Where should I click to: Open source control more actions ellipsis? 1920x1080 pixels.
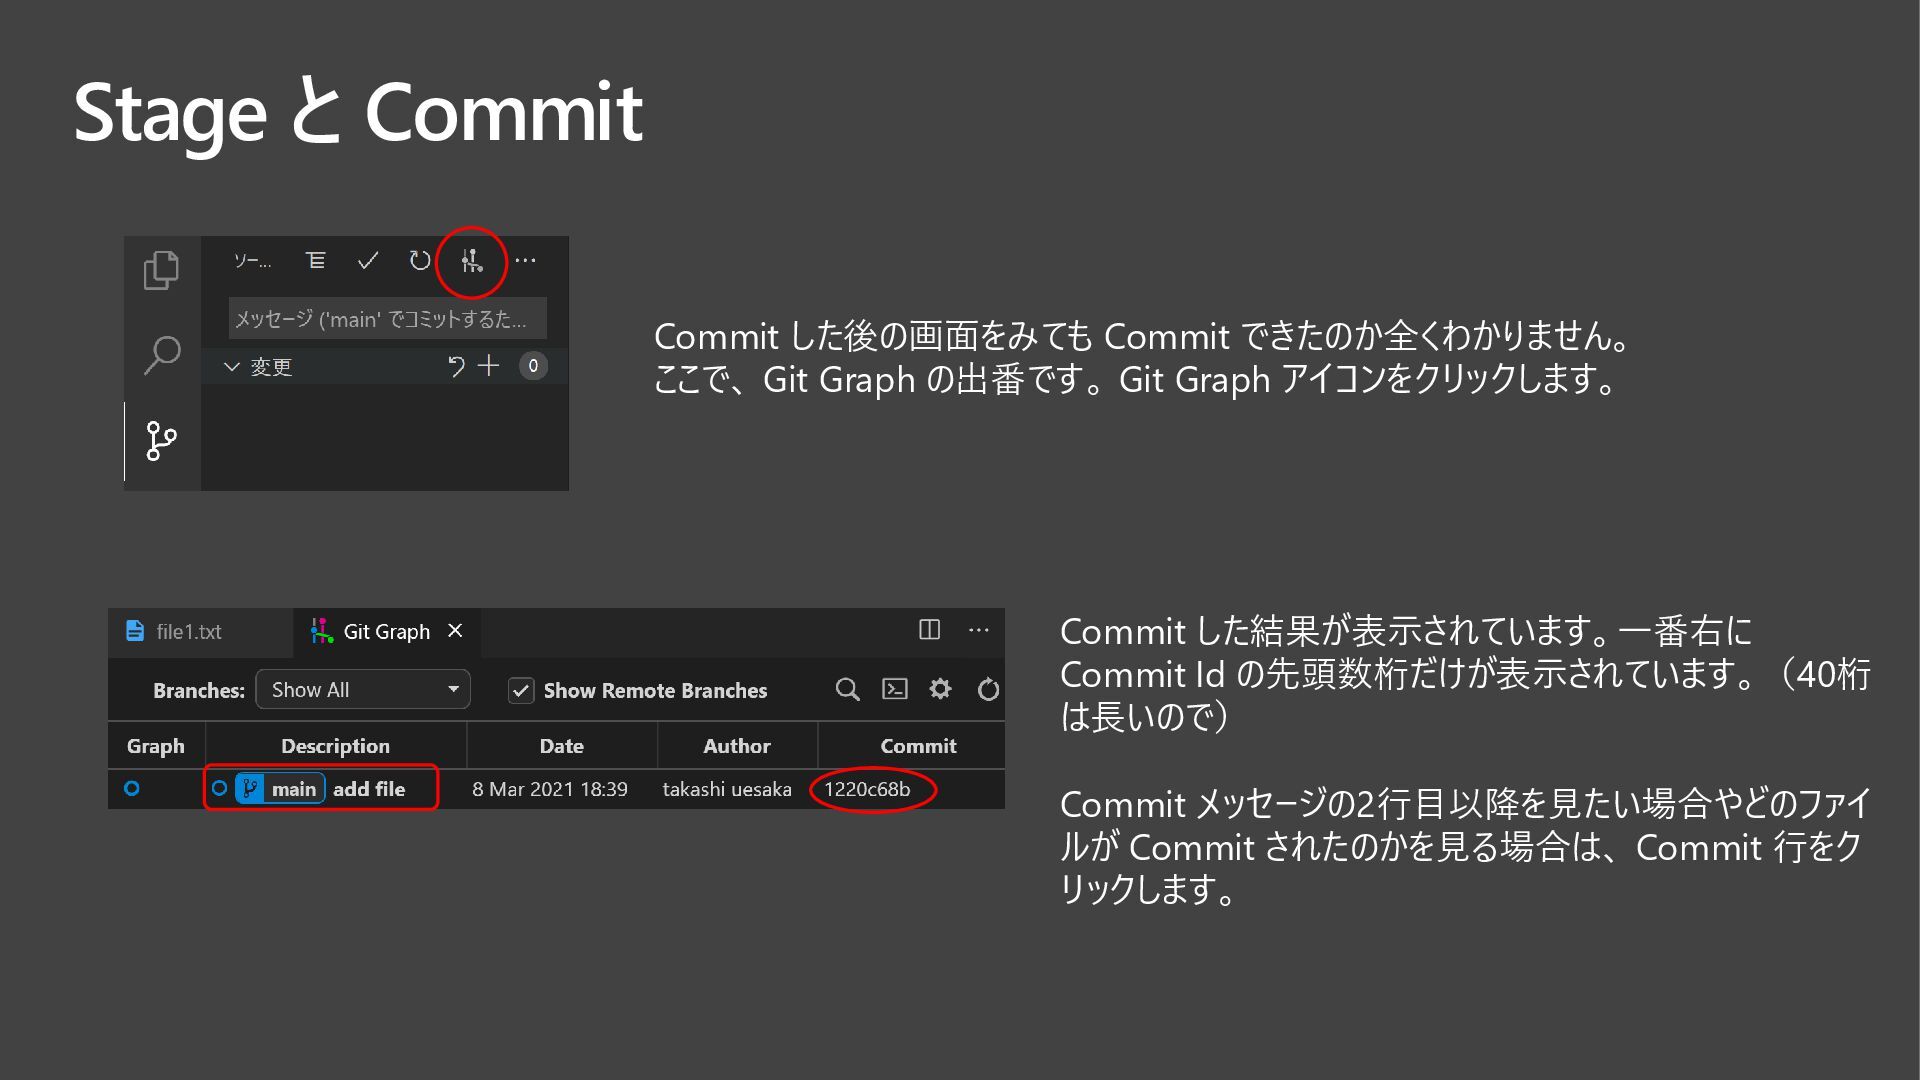525,261
